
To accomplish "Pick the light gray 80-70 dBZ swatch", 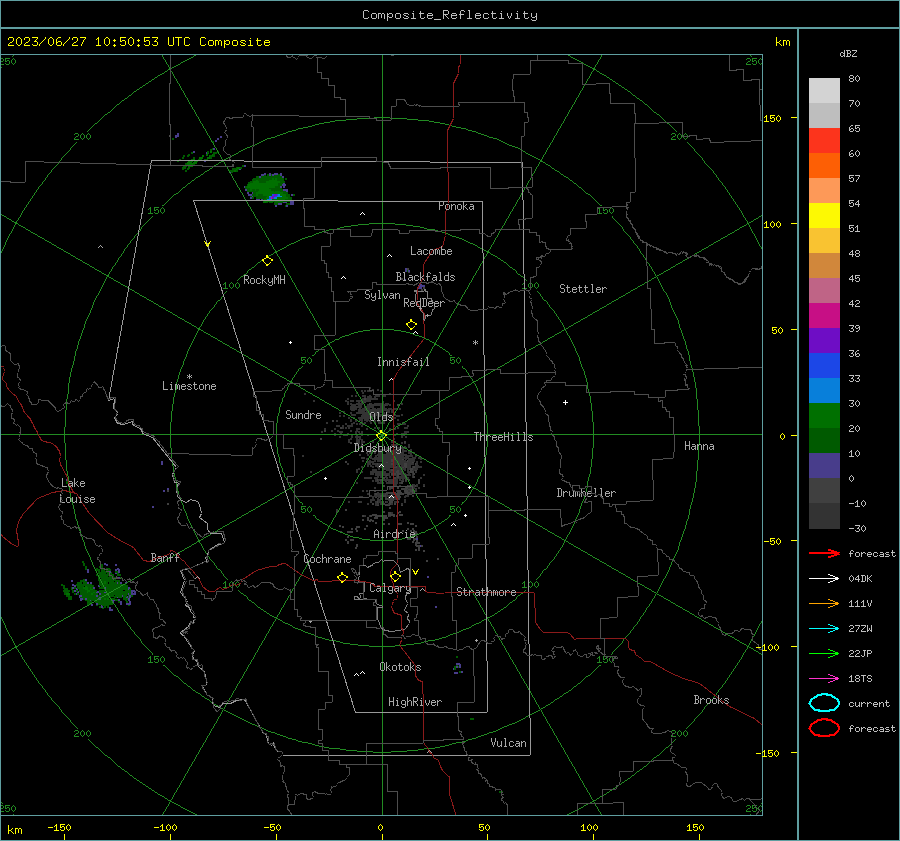I will [824, 91].
